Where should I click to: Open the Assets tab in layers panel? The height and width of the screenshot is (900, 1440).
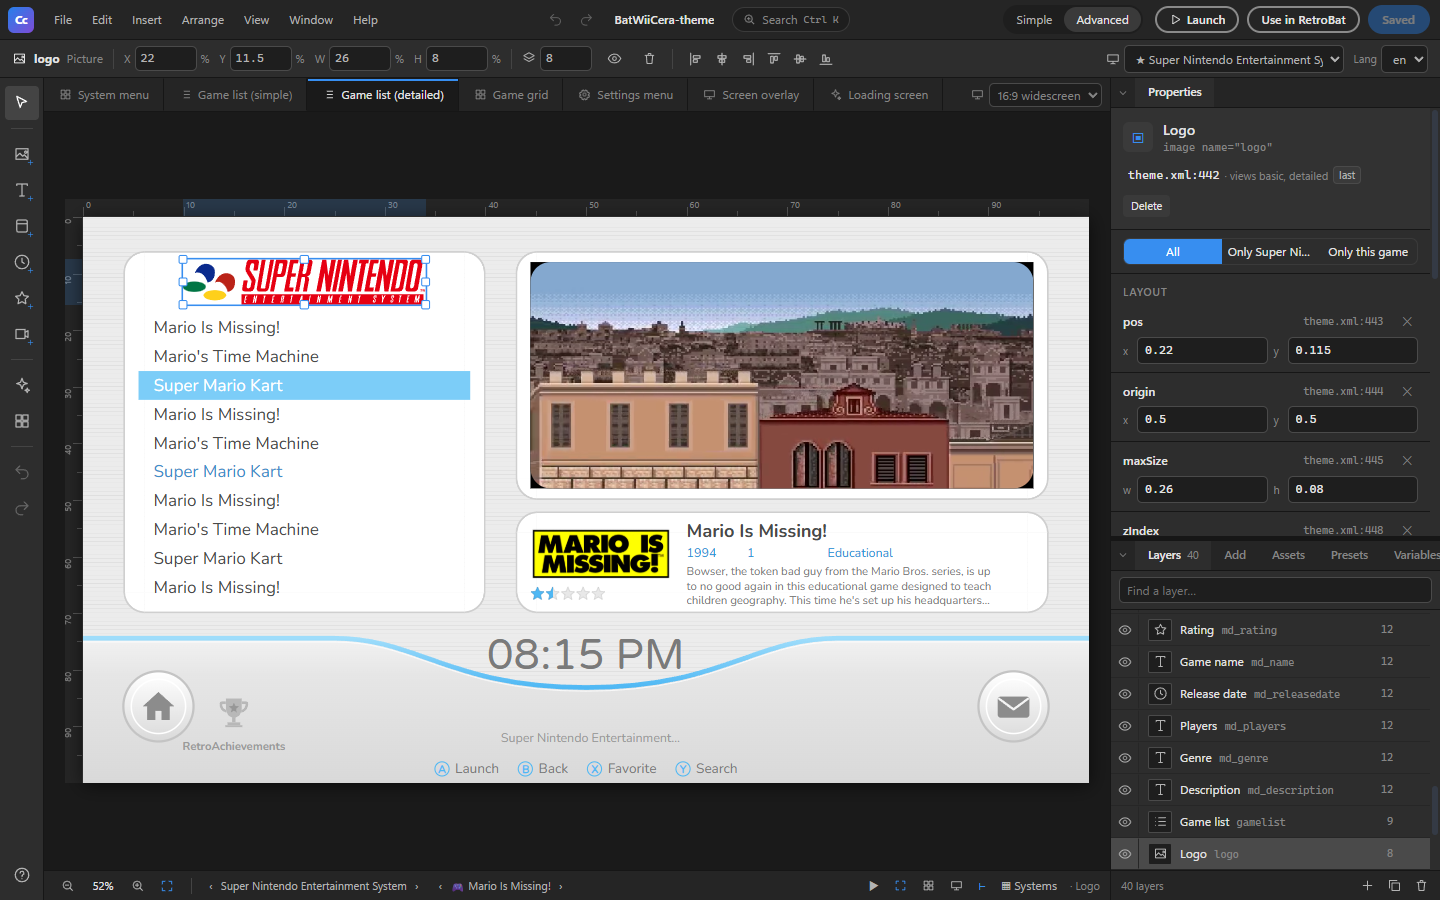[1288, 555]
